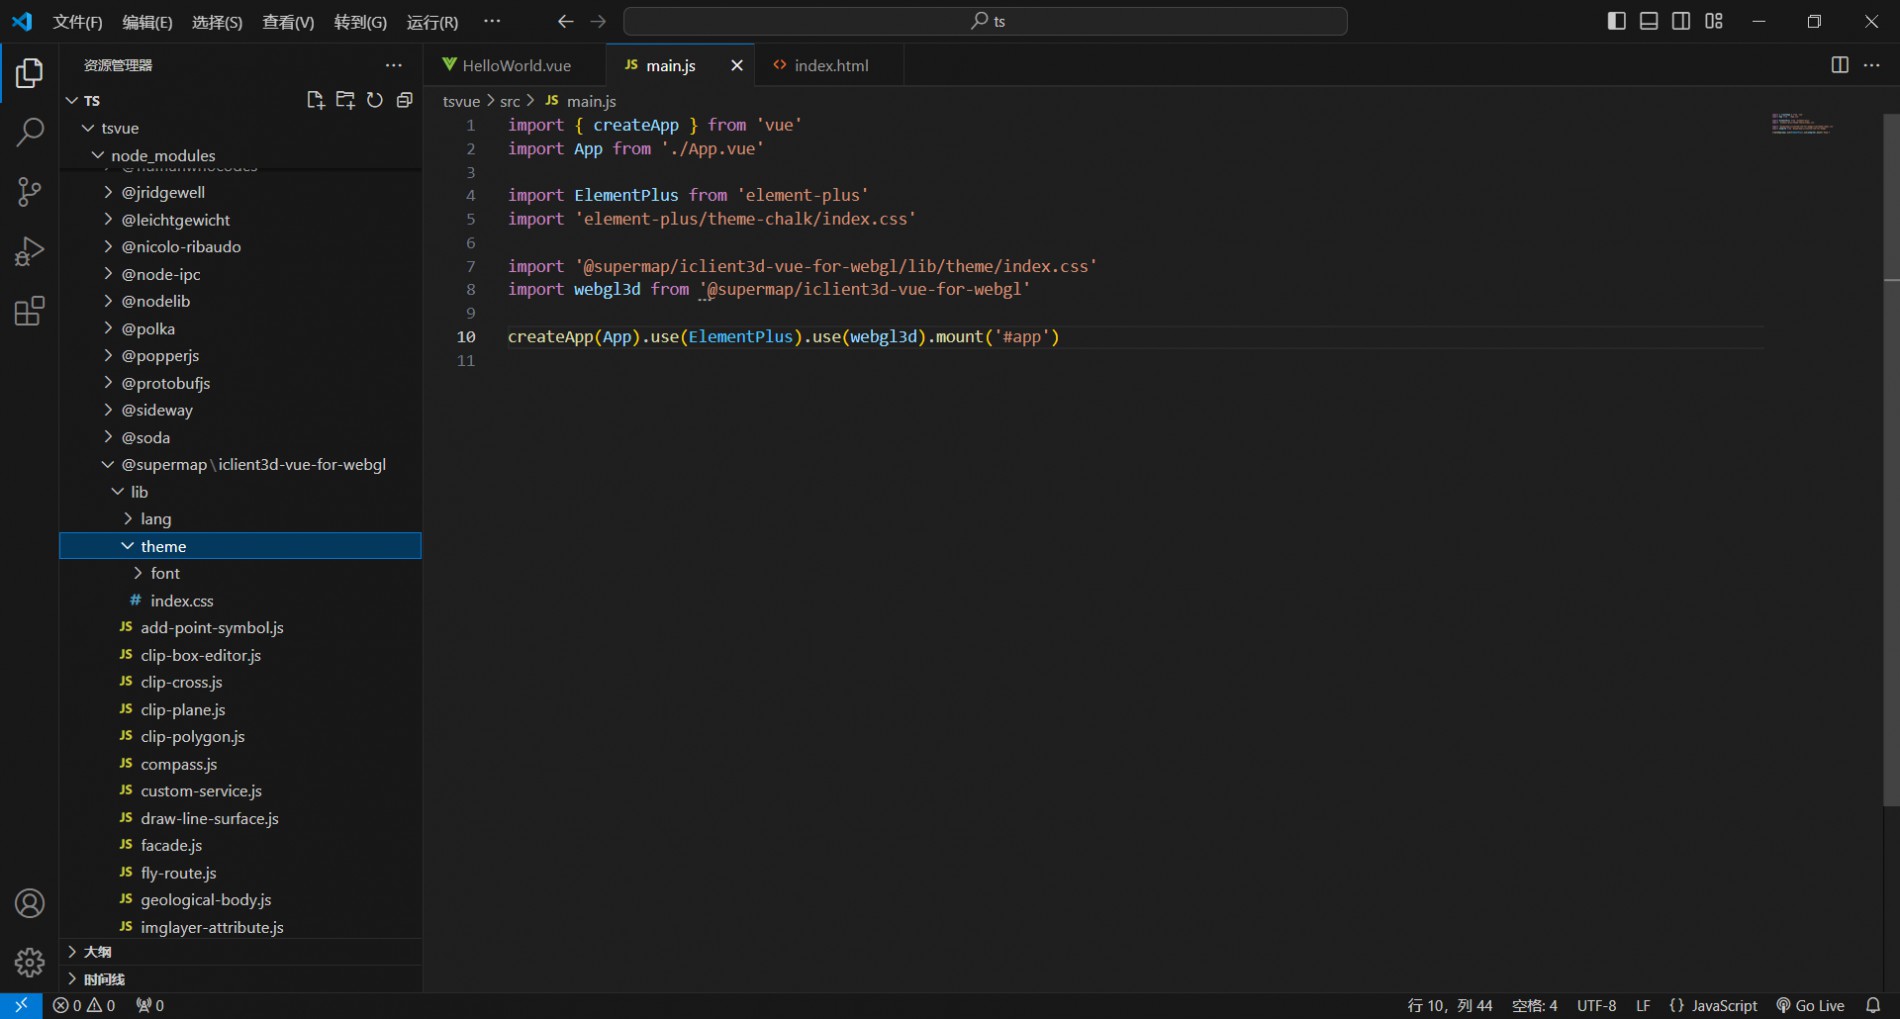The image size is (1900, 1019).
Task: Expand the @popperjs folder
Action: pos(108,355)
